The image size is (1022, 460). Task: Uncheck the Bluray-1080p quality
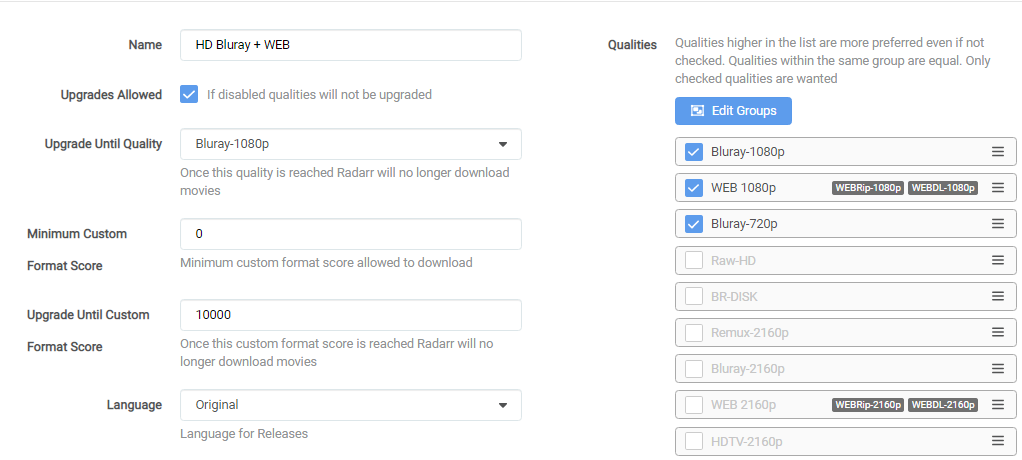(694, 152)
